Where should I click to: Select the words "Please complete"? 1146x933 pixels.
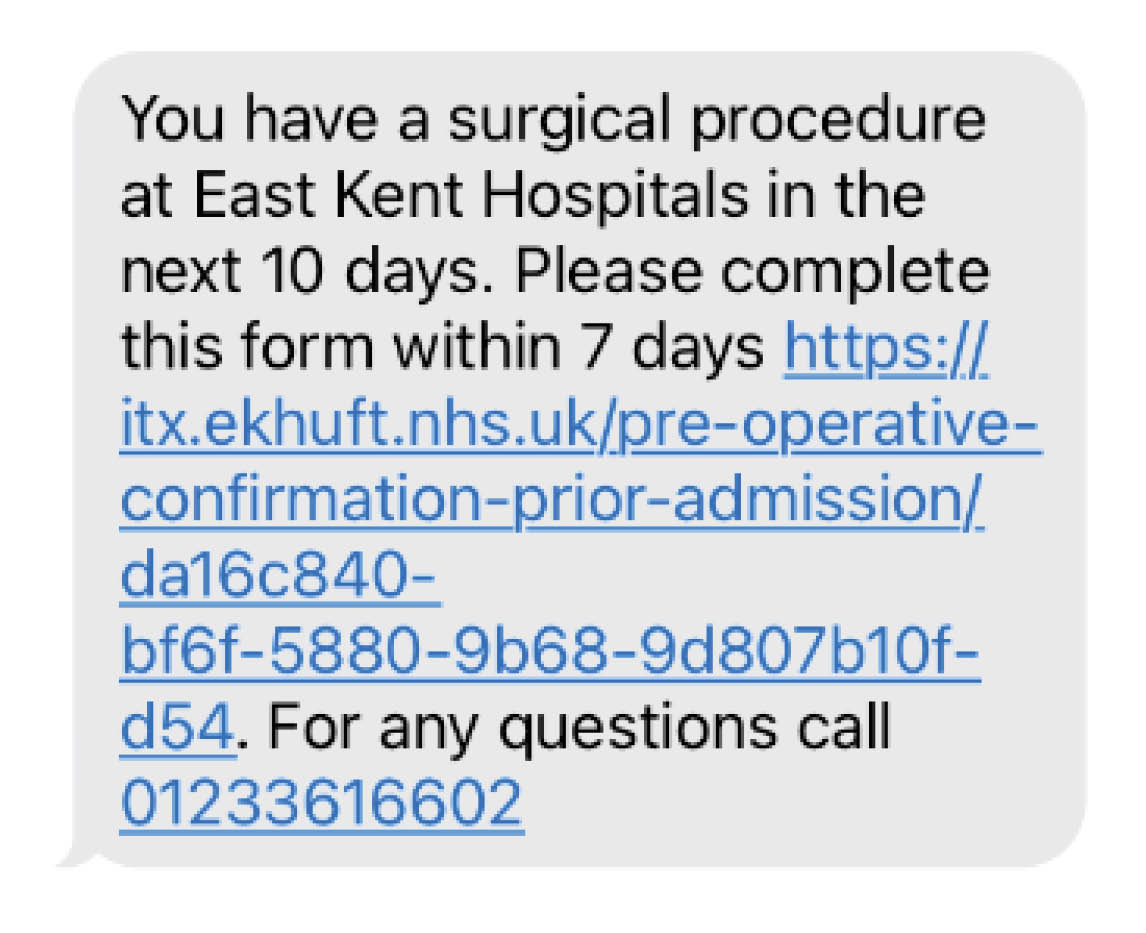click(x=752, y=275)
